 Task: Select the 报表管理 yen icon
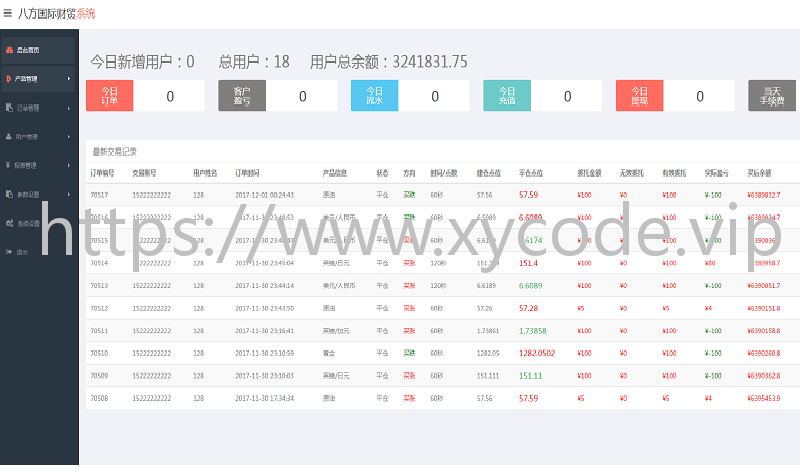point(8,165)
